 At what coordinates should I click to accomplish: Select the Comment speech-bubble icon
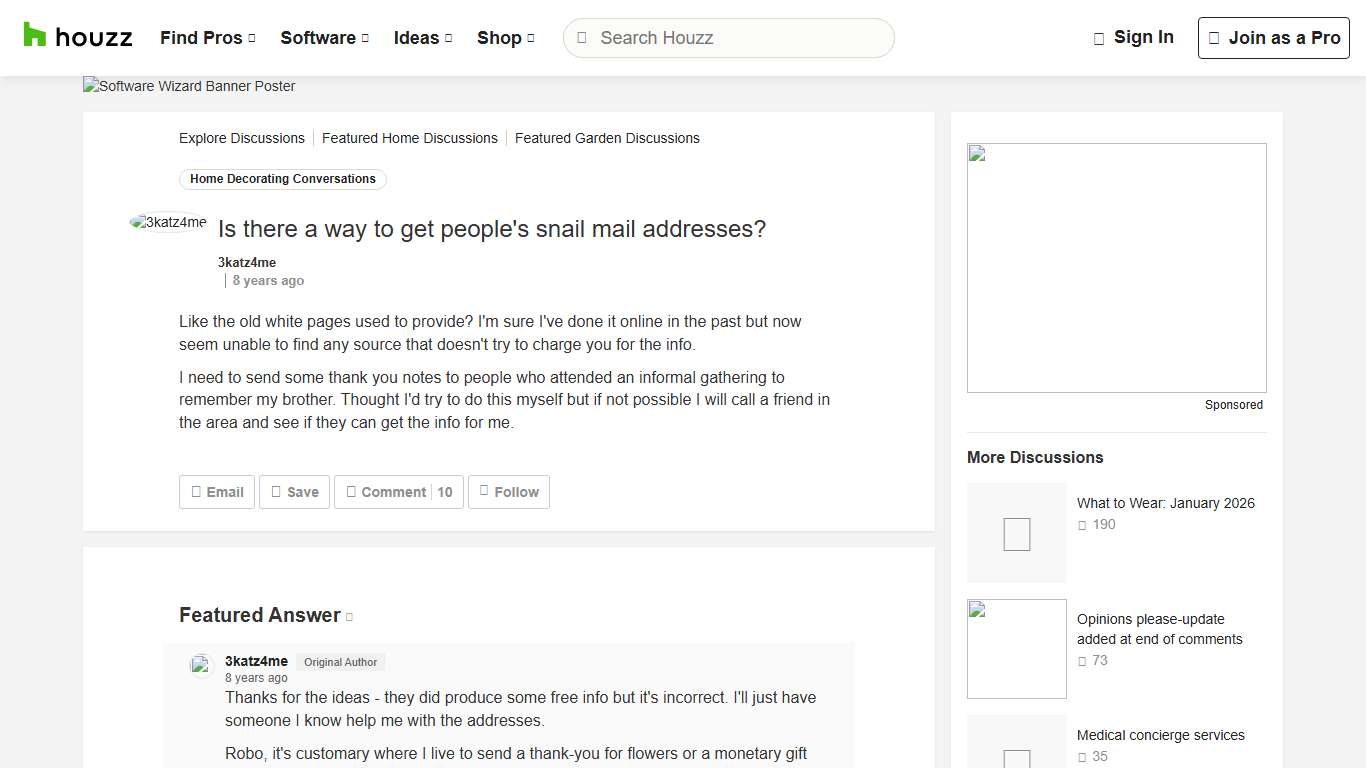tap(351, 491)
